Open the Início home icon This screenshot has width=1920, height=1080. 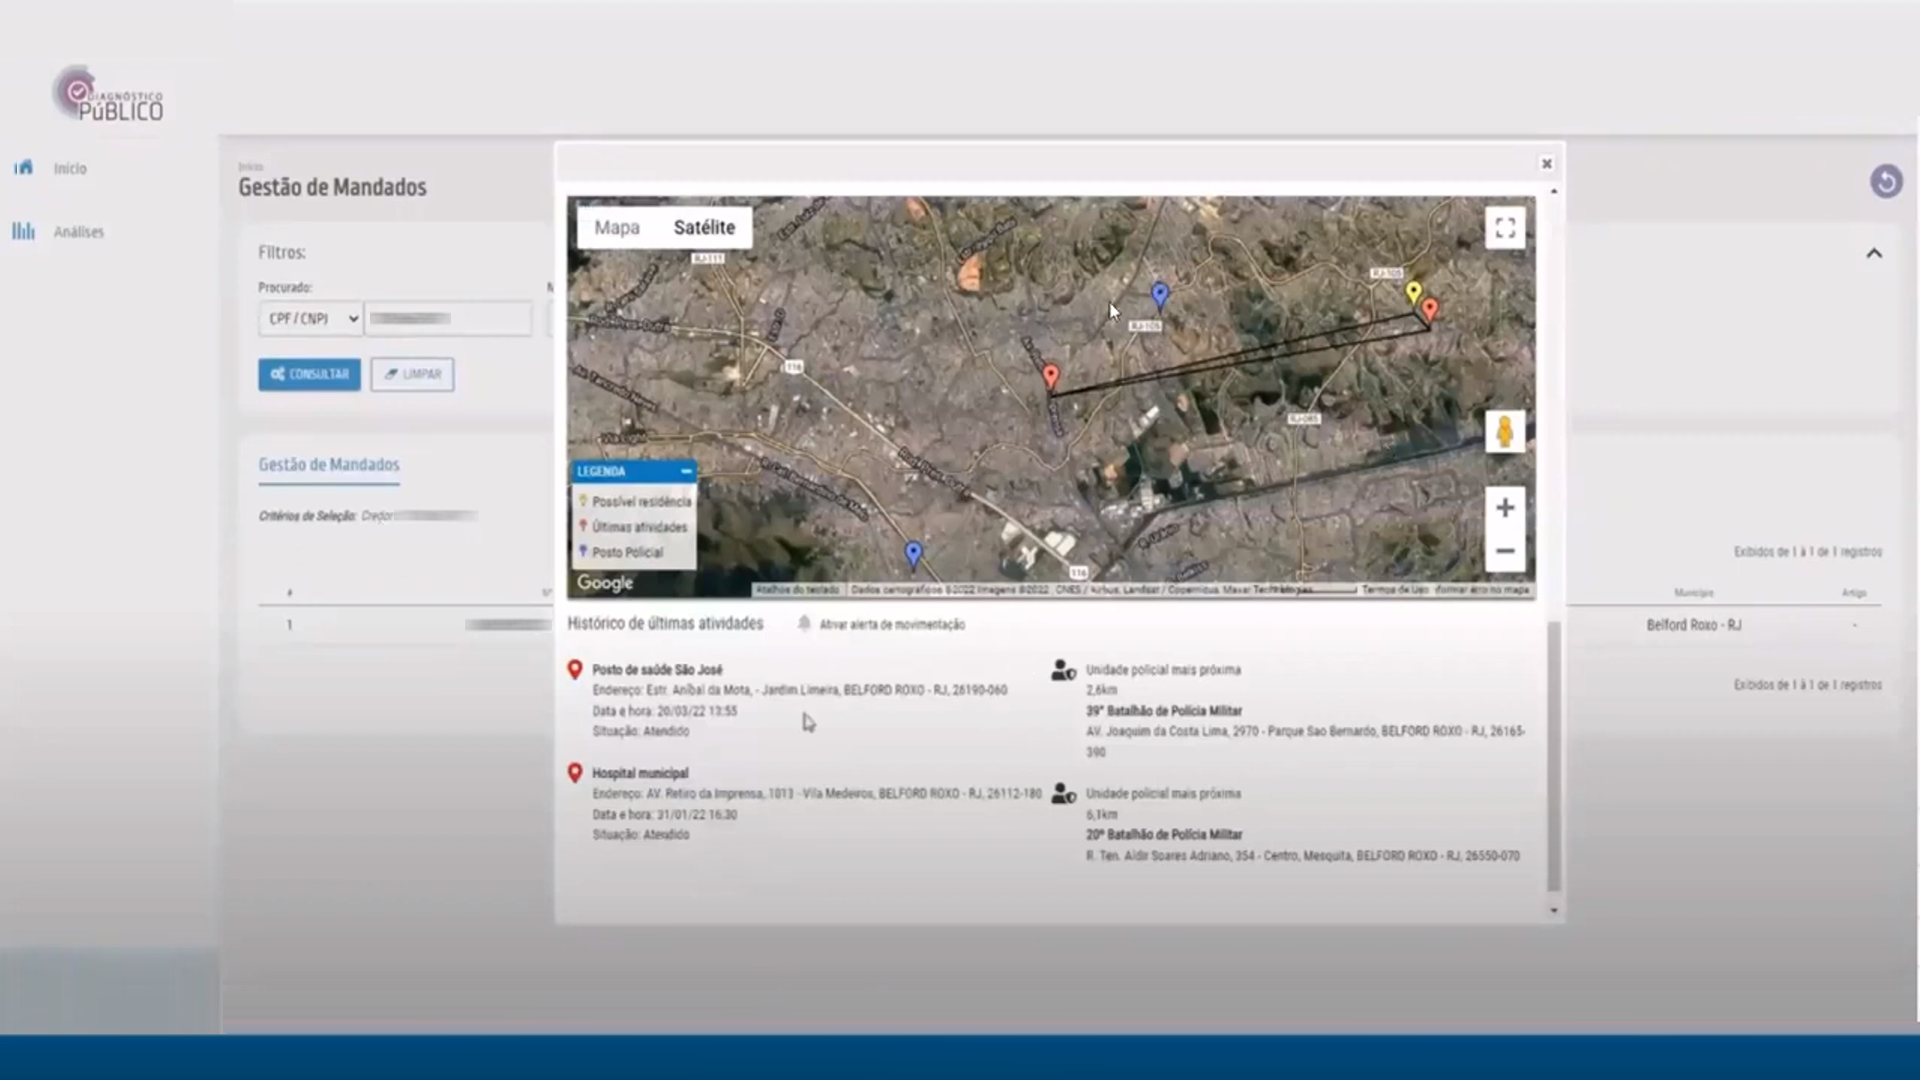coord(23,167)
